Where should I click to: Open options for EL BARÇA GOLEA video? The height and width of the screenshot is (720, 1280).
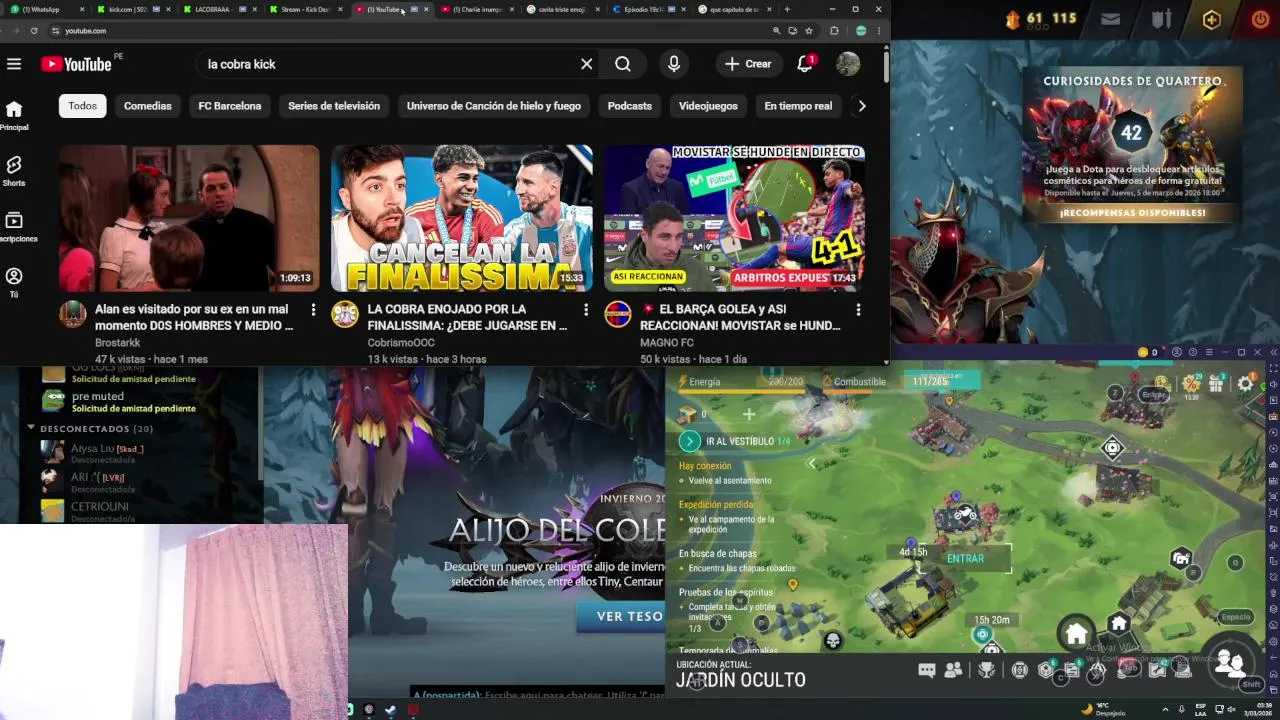click(x=858, y=310)
